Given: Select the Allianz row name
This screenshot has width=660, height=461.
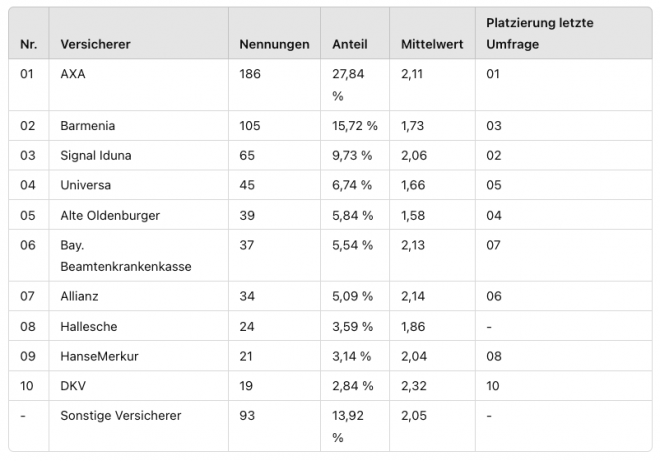Looking at the screenshot, I should click(79, 296).
